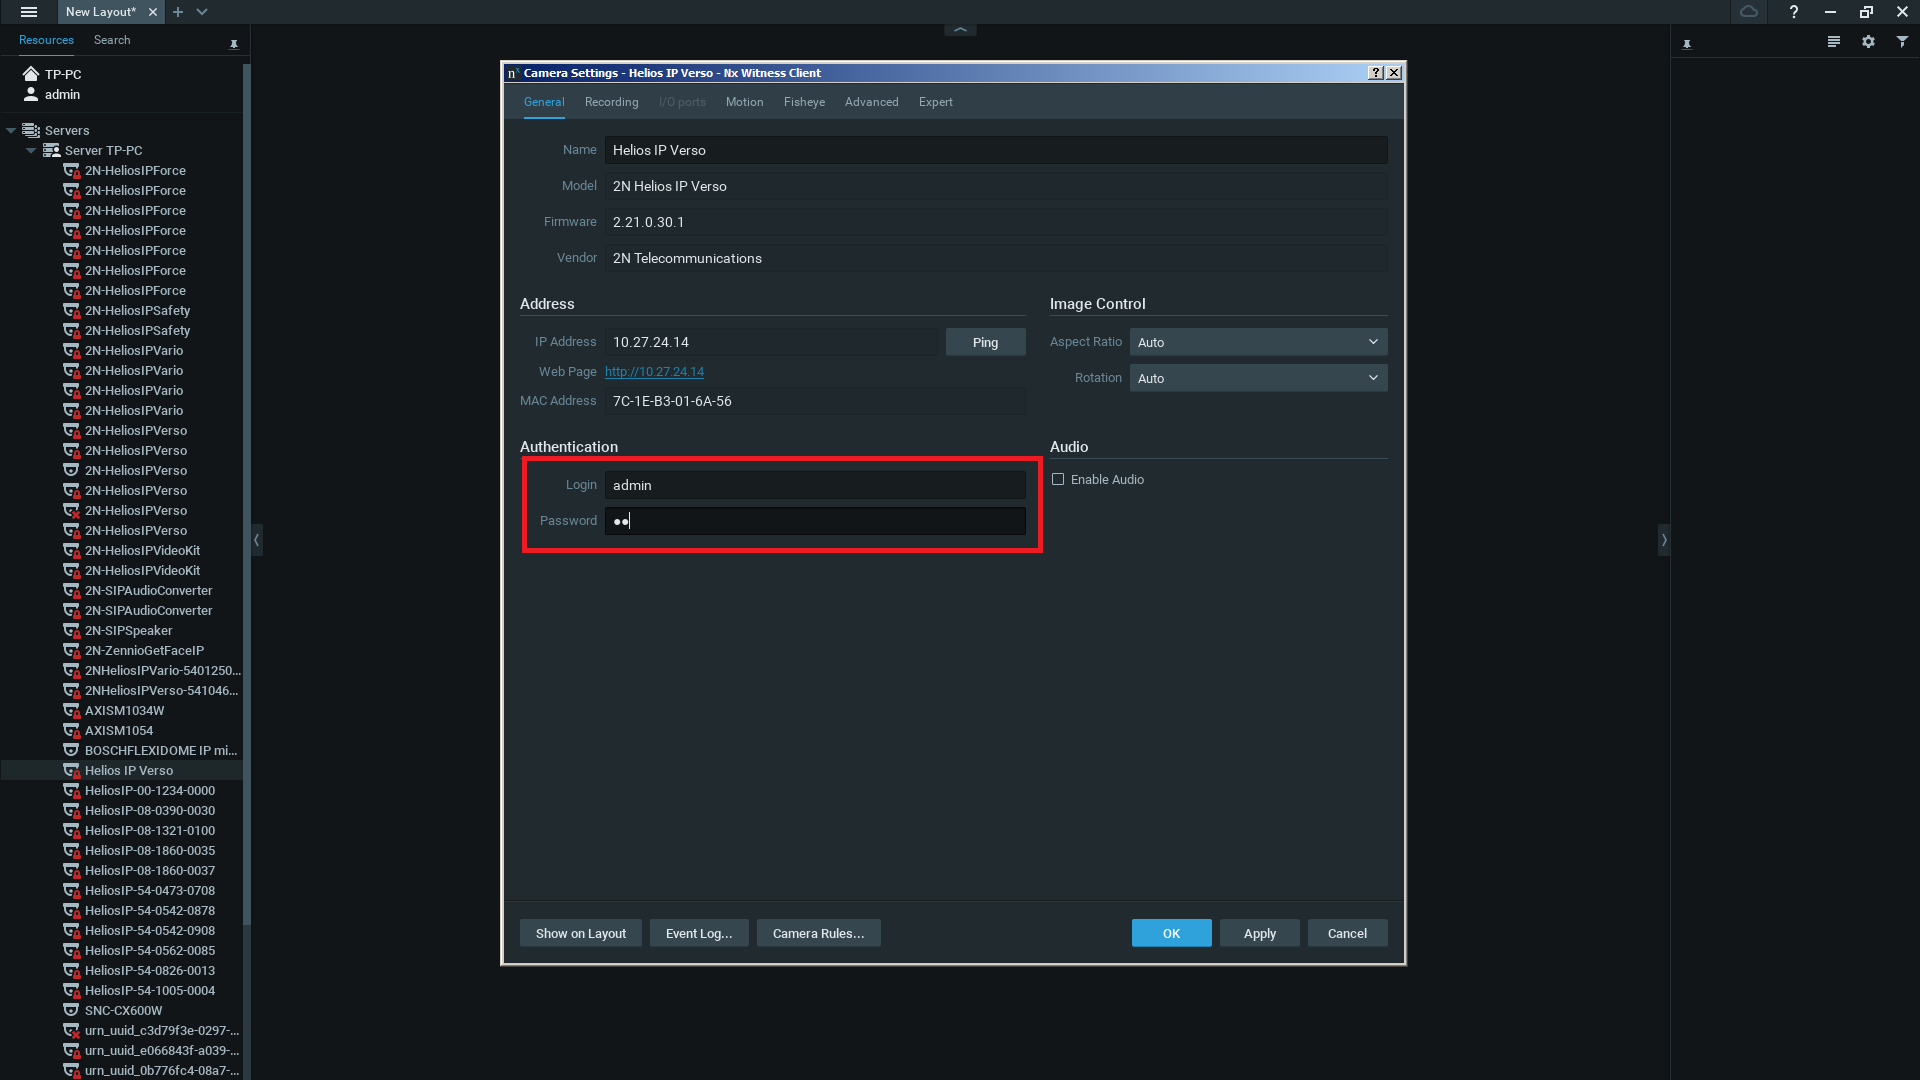The height and width of the screenshot is (1080, 1920).
Task: Click the Password input field
Action: point(815,521)
